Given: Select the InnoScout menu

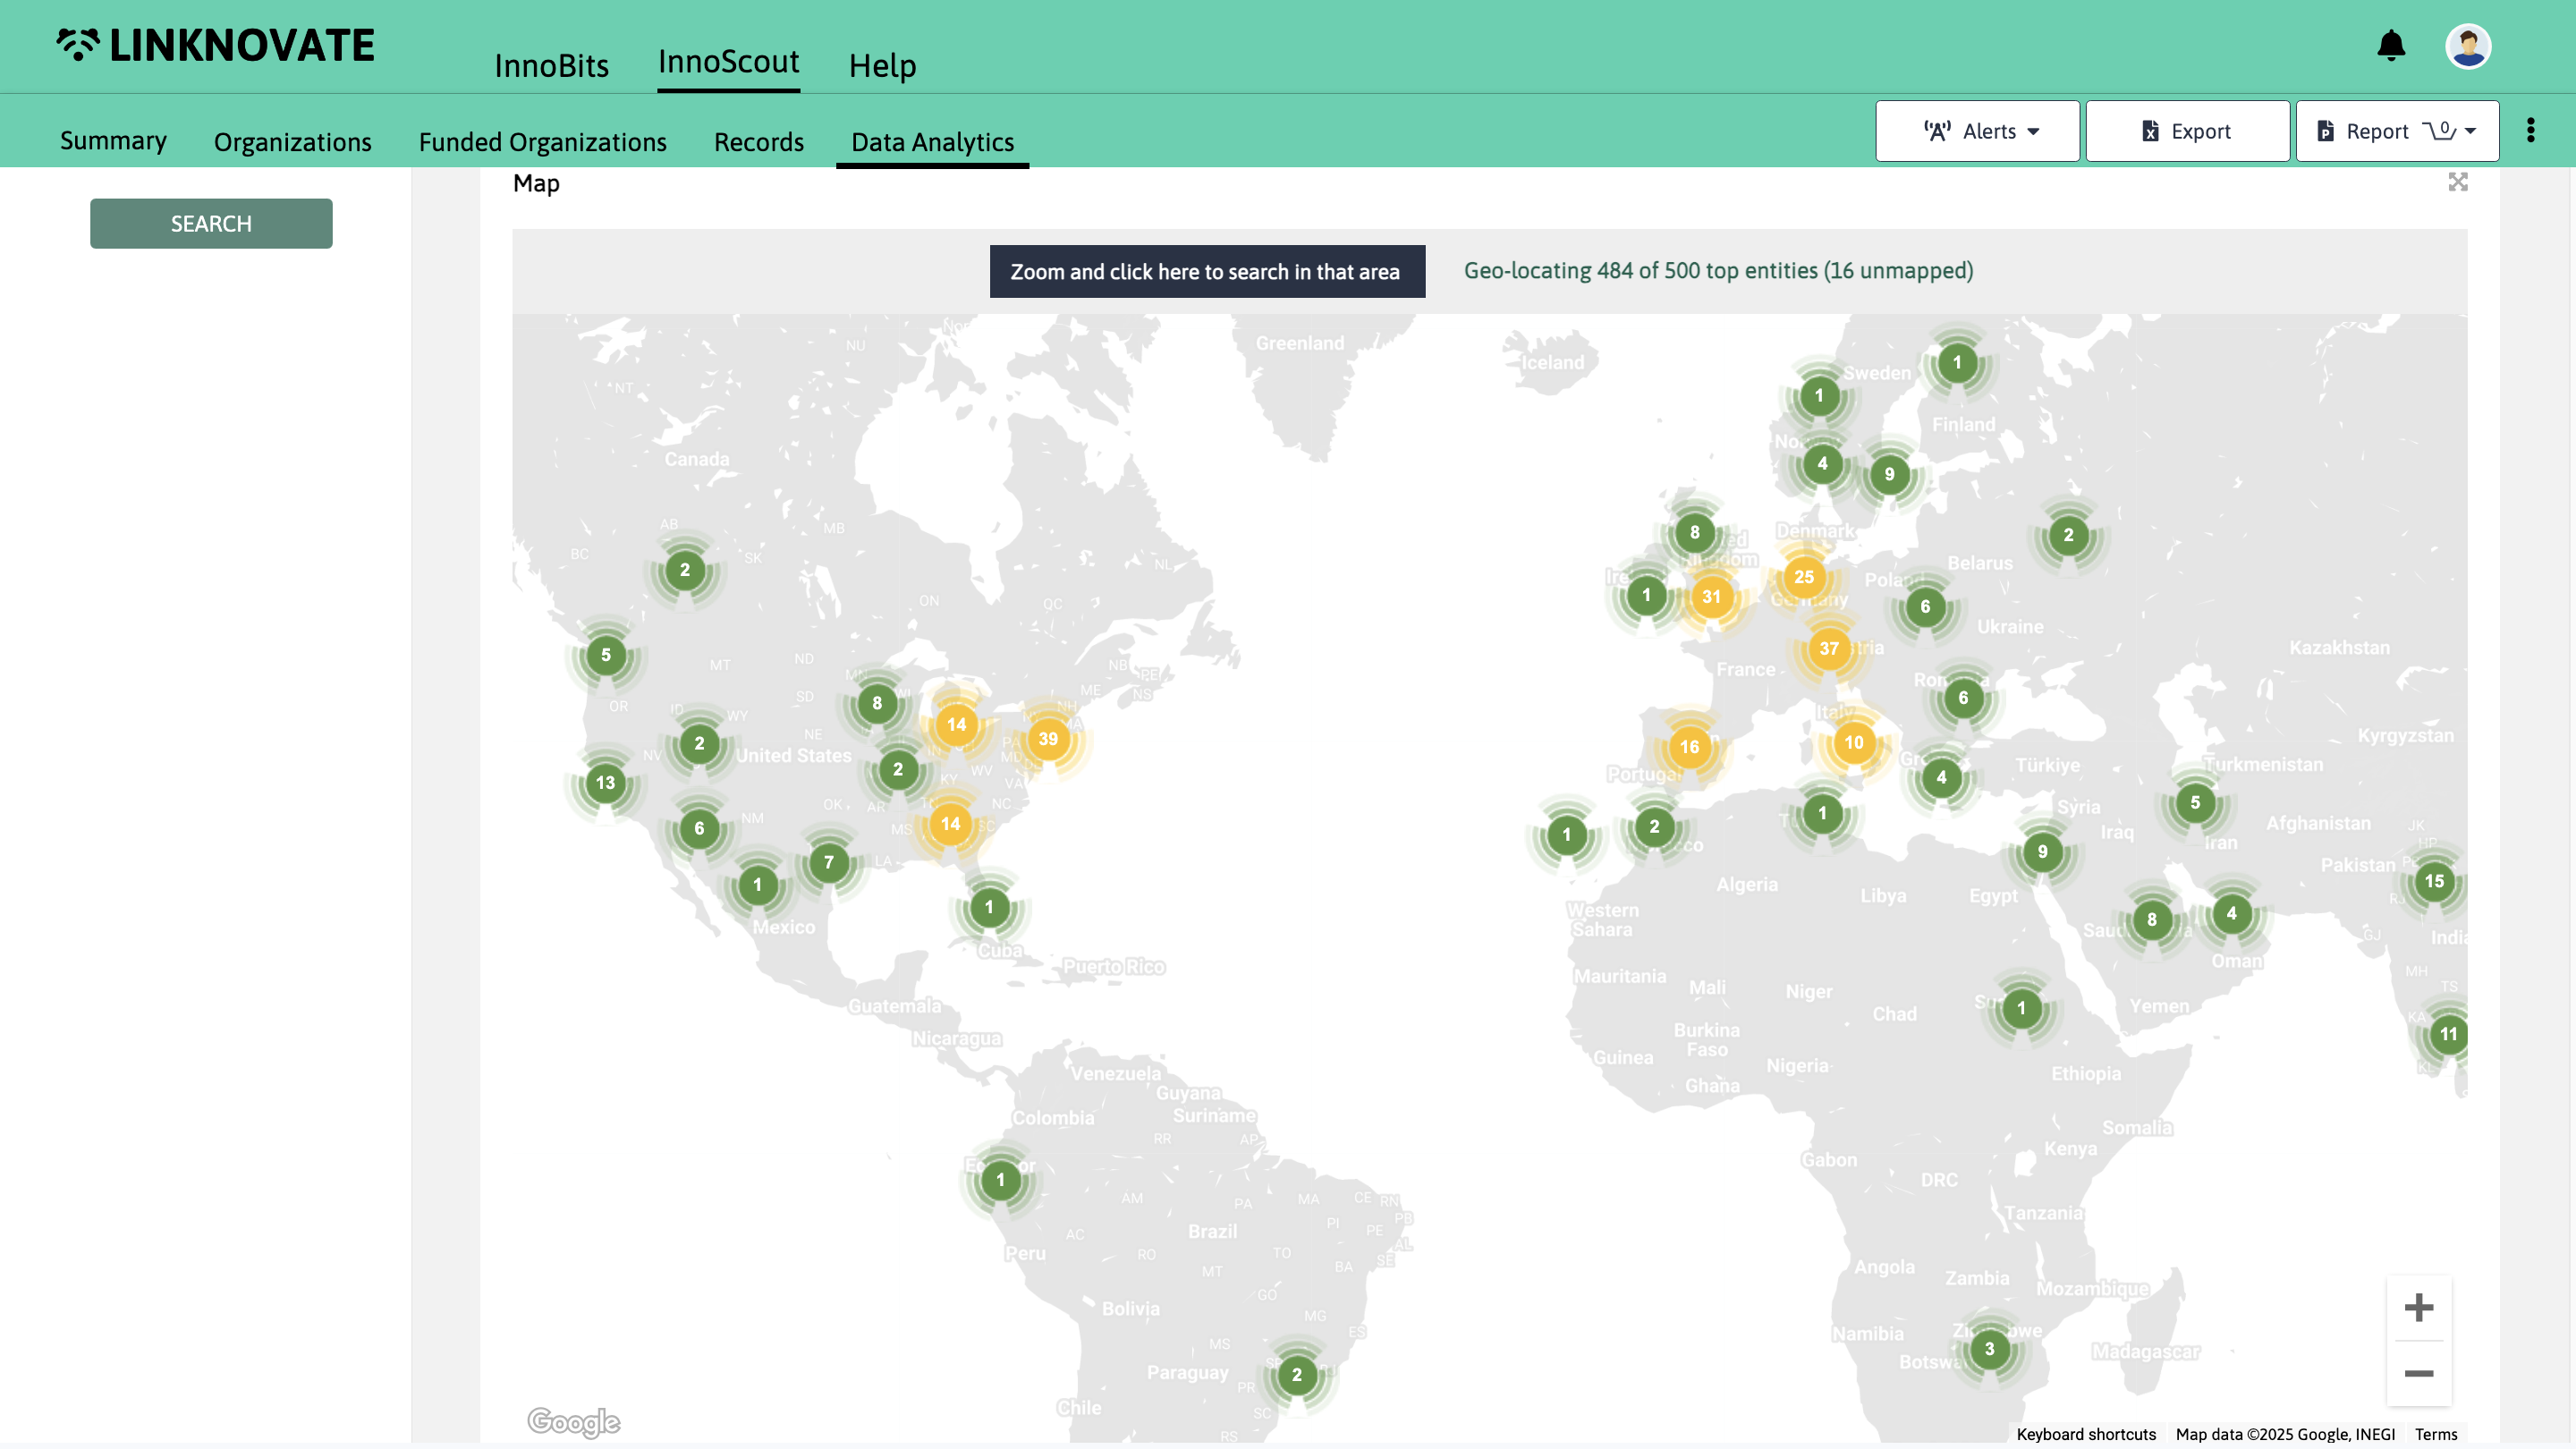Looking at the screenshot, I should (x=729, y=62).
